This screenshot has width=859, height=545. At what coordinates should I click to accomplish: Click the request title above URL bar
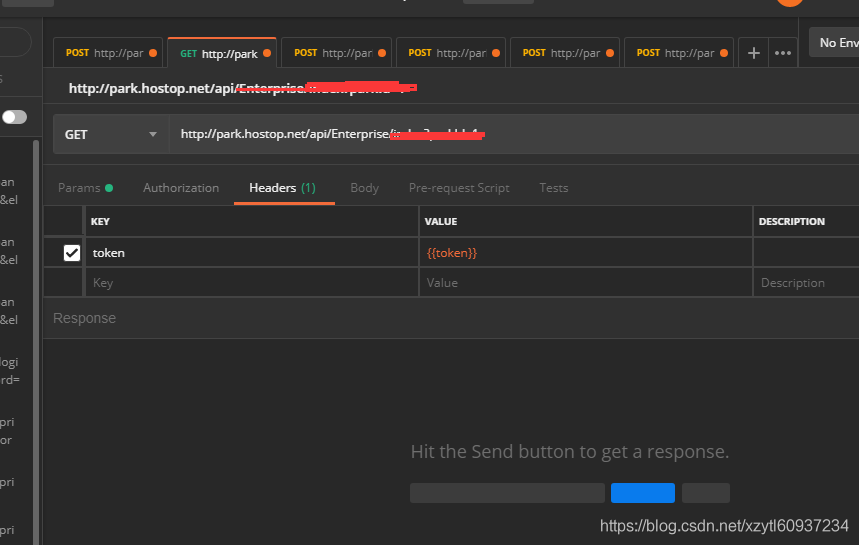pyautogui.click(x=243, y=88)
